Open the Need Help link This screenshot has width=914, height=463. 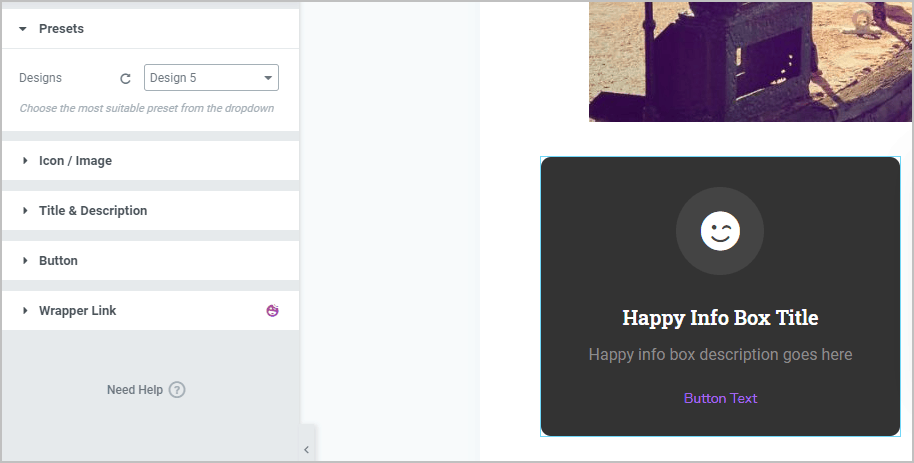134,390
